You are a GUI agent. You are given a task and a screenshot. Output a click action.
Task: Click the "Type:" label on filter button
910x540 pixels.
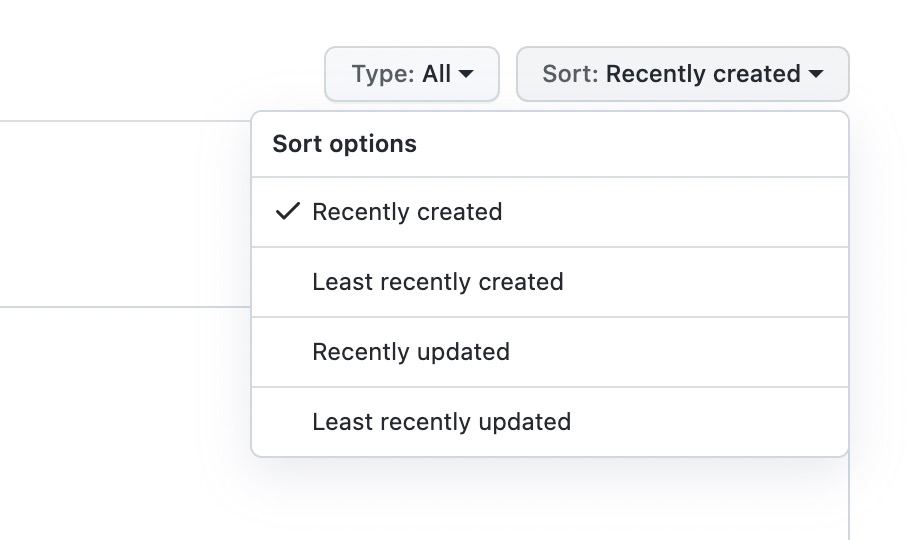pos(383,74)
